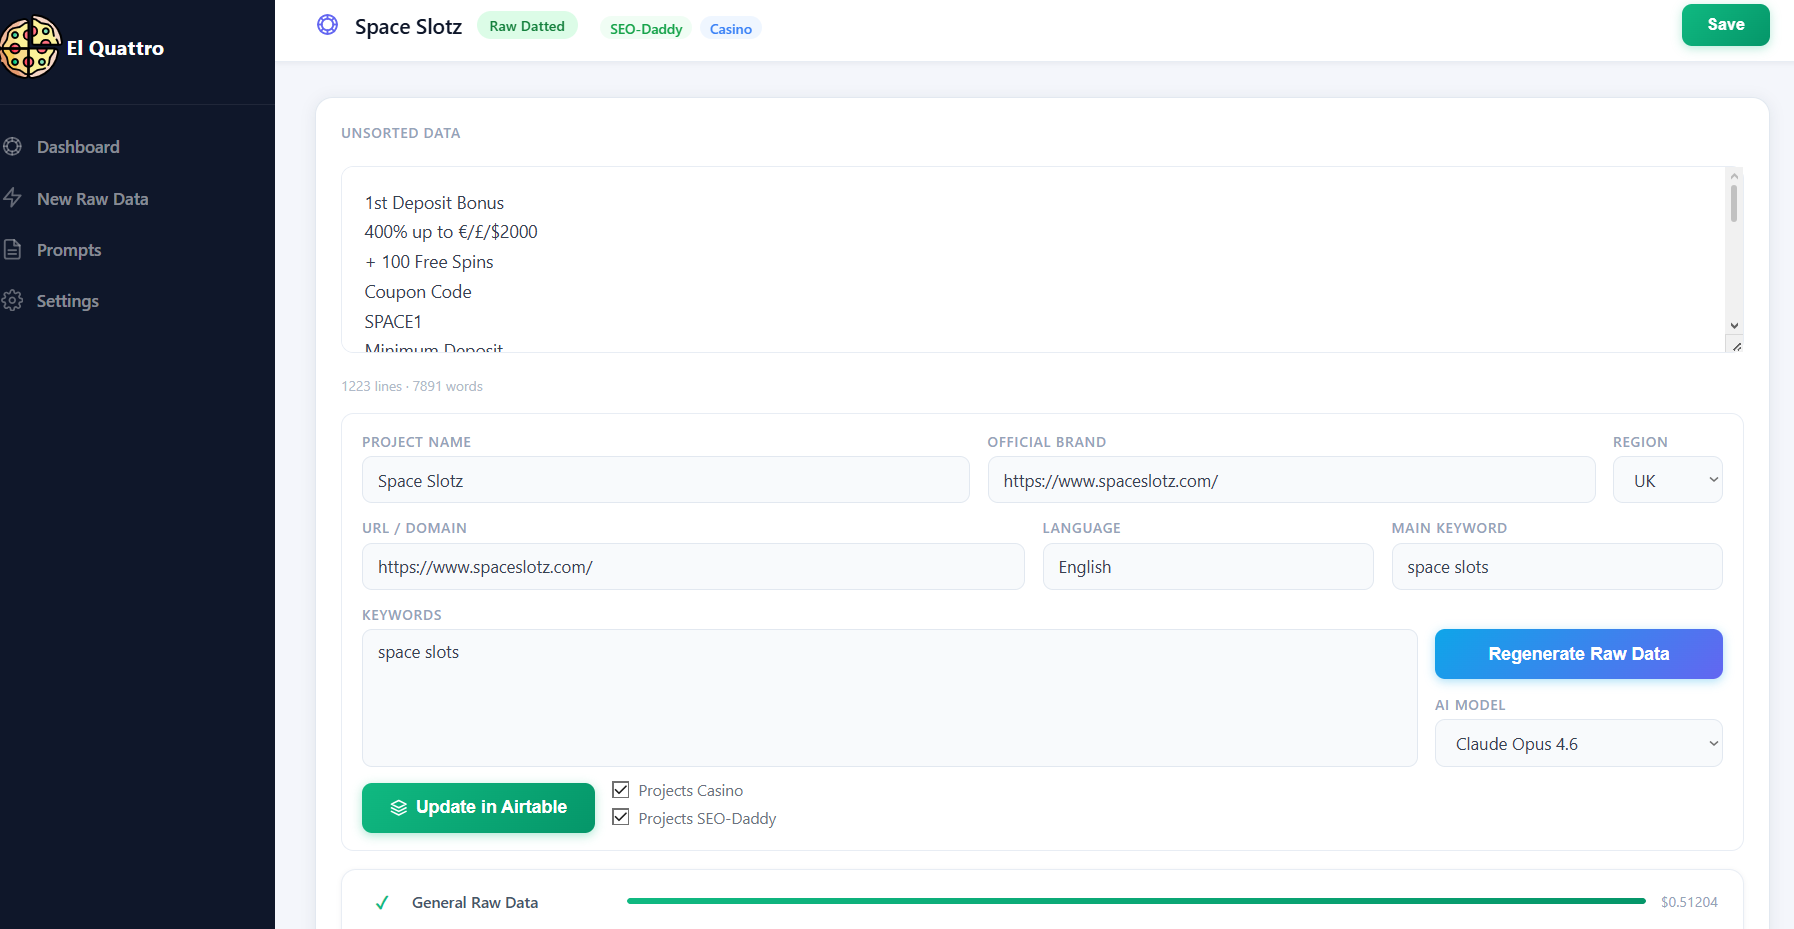Click the PROJECT NAME field label
The image size is (1794, 929).
(416, 442)
